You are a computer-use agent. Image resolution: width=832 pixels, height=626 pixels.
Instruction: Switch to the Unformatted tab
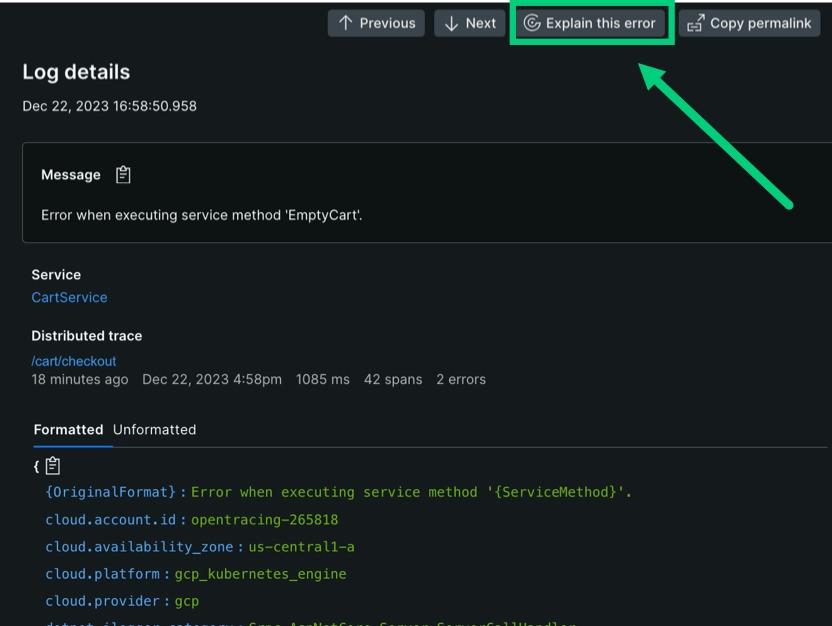(x=154, y=430)
